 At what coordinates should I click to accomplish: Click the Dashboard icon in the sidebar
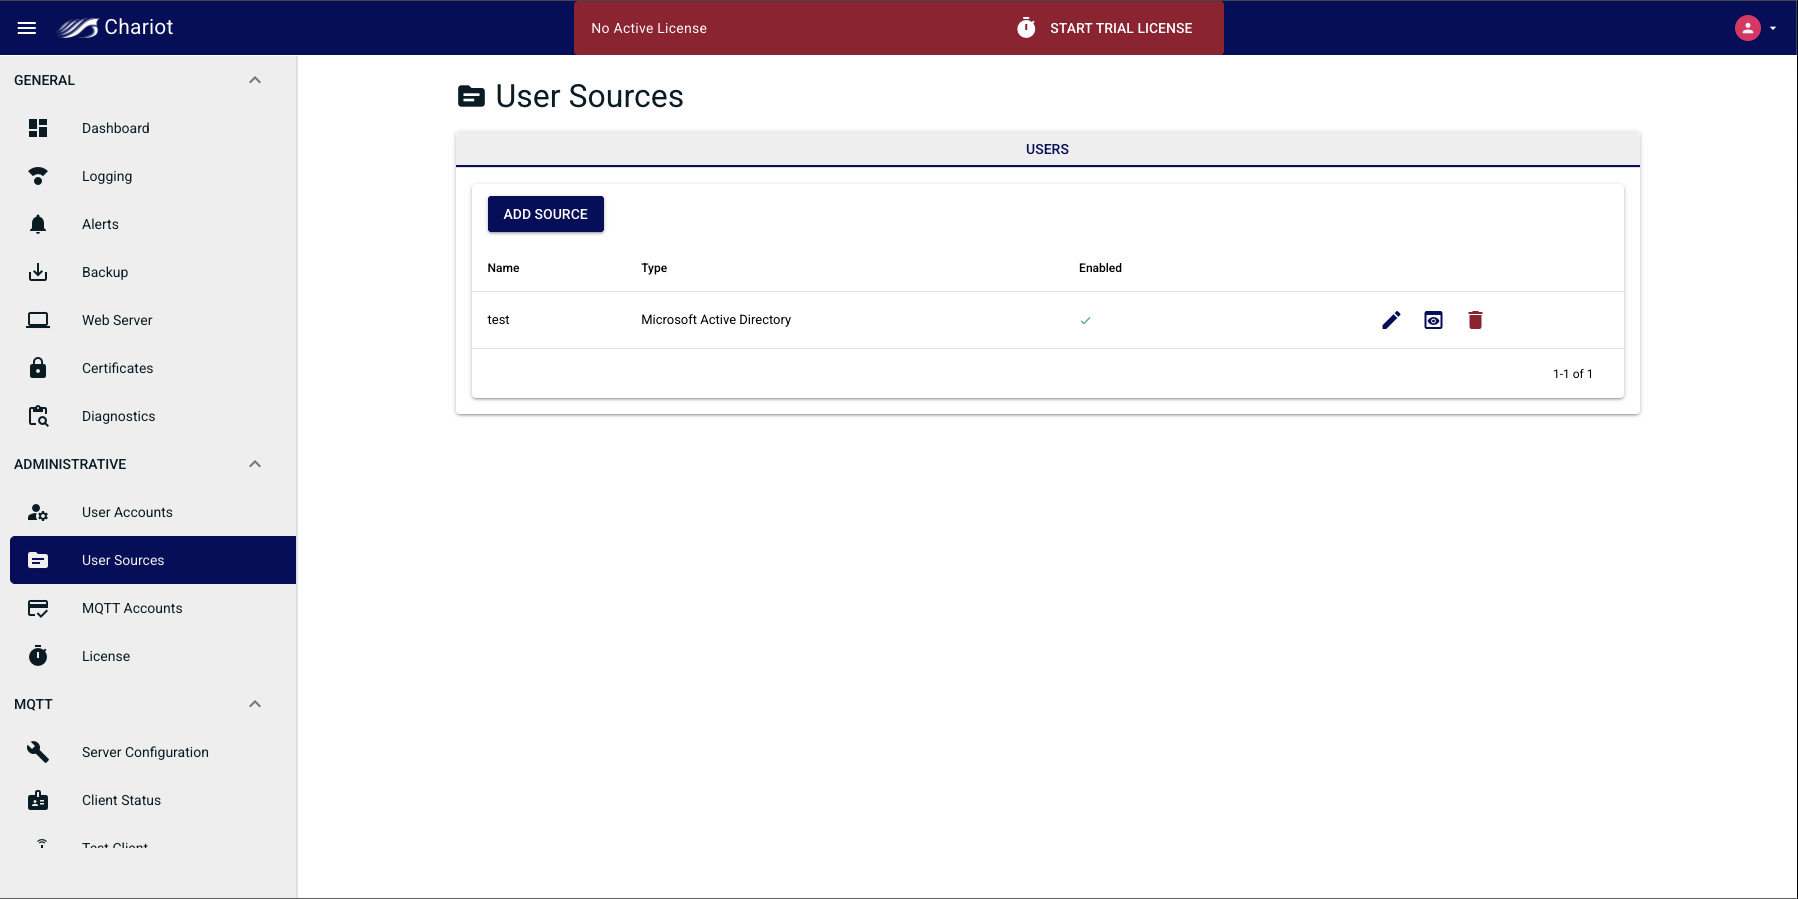[38, 128]
